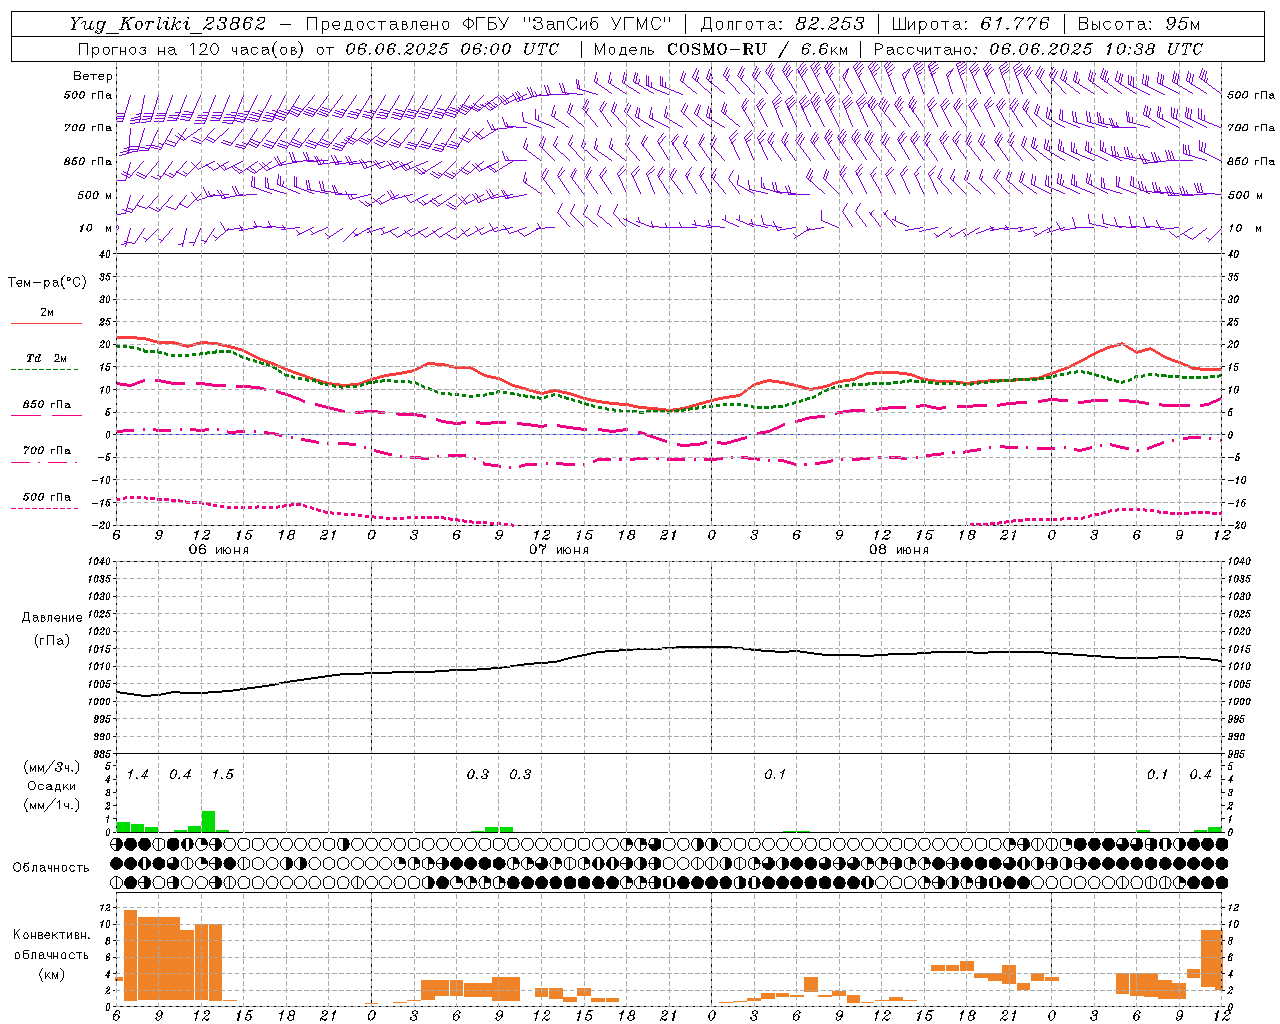Click the station name Yug_Korliki_23862
The width and height of the screenshot is (1280, 1024).
tap(167, 24)
